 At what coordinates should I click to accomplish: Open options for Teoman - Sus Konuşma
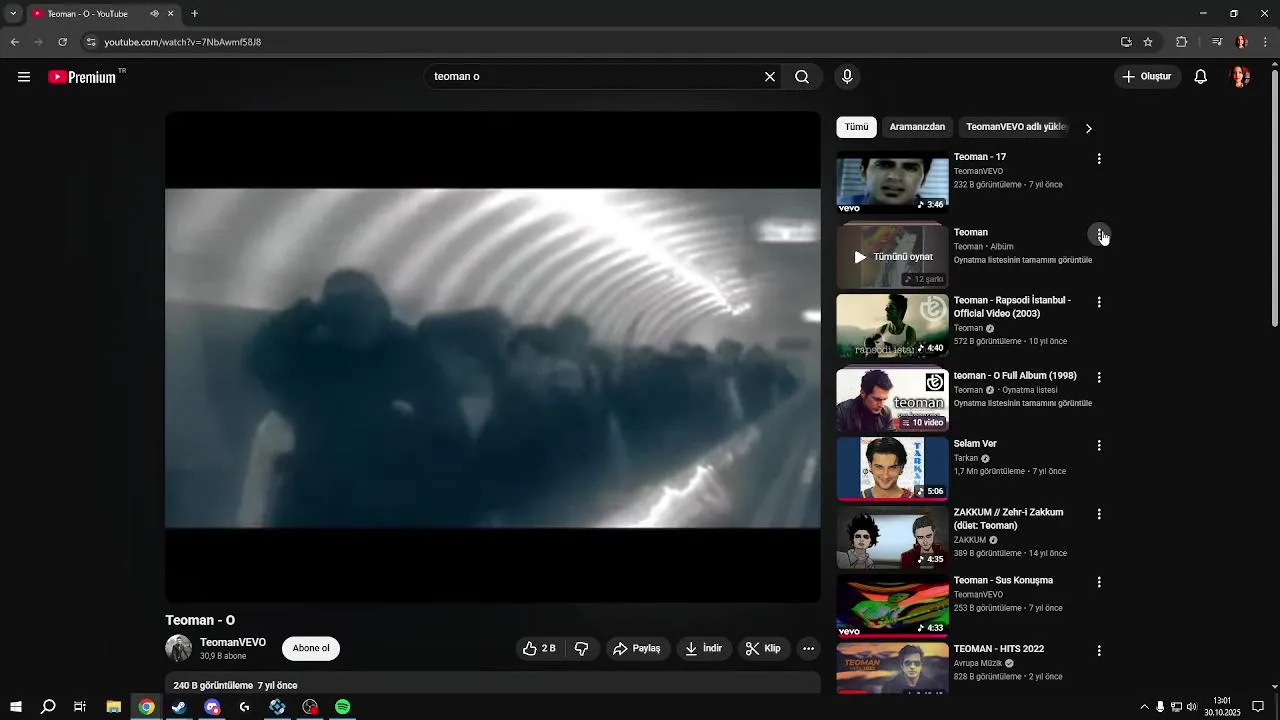tap(1099, 582)
